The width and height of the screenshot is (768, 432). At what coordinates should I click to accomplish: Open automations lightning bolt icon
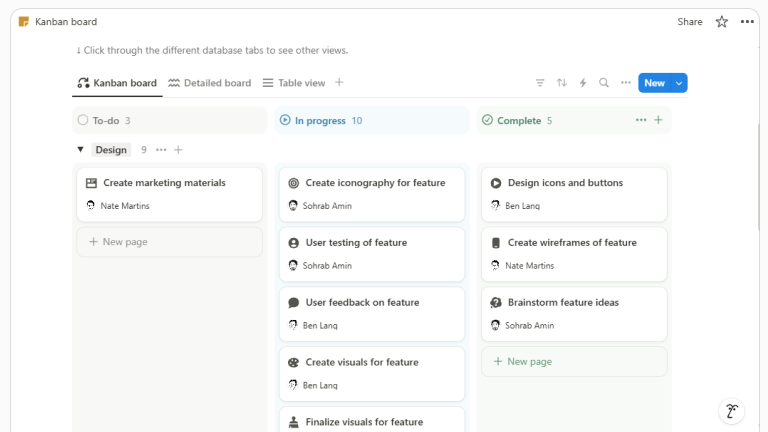tap(583, 83)
